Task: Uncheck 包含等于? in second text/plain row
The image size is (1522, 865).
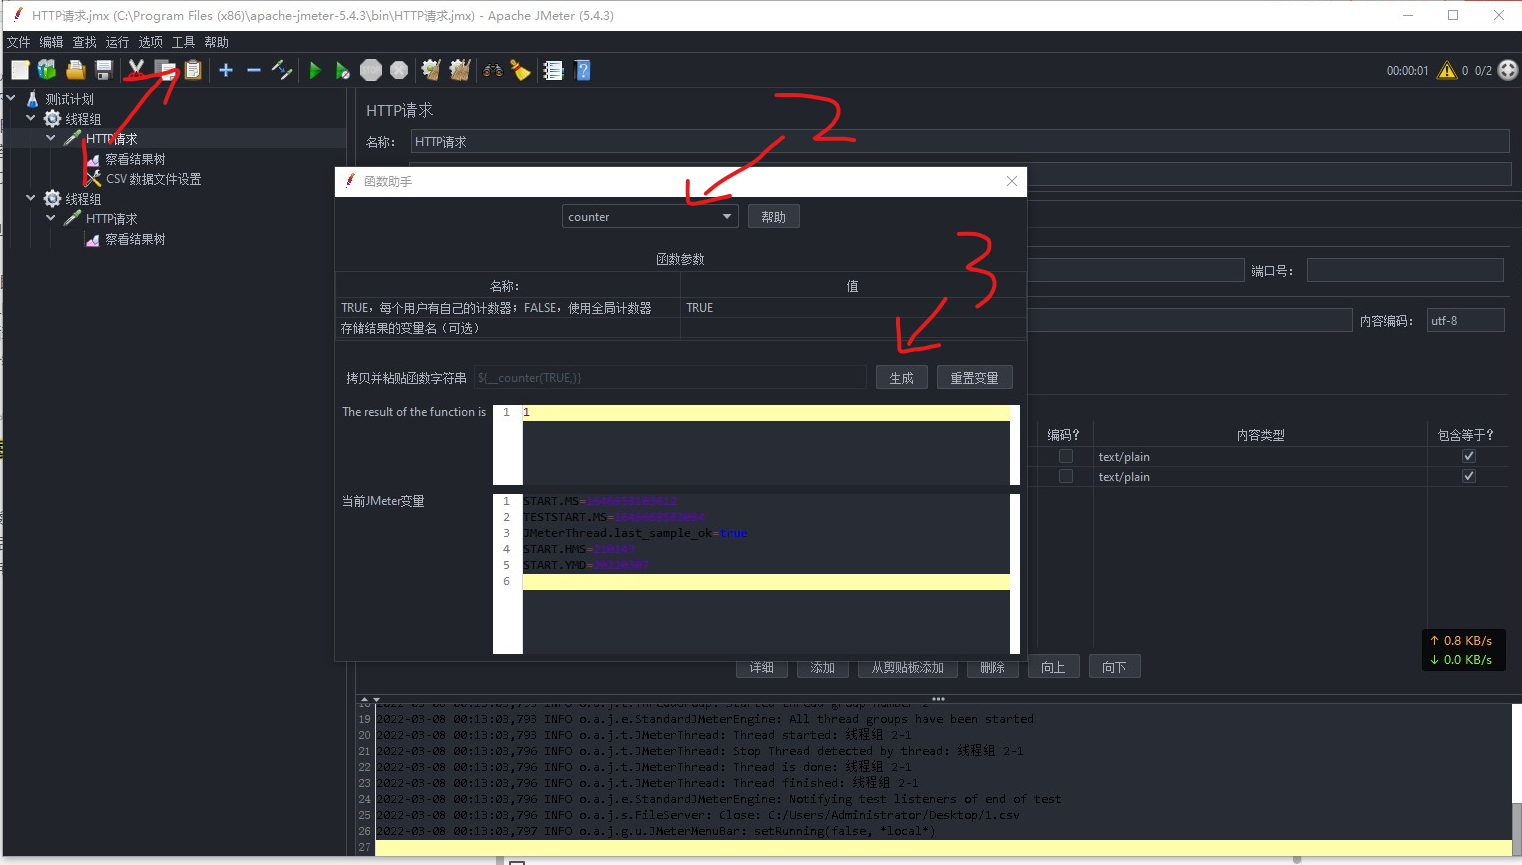Action: 1469,476
